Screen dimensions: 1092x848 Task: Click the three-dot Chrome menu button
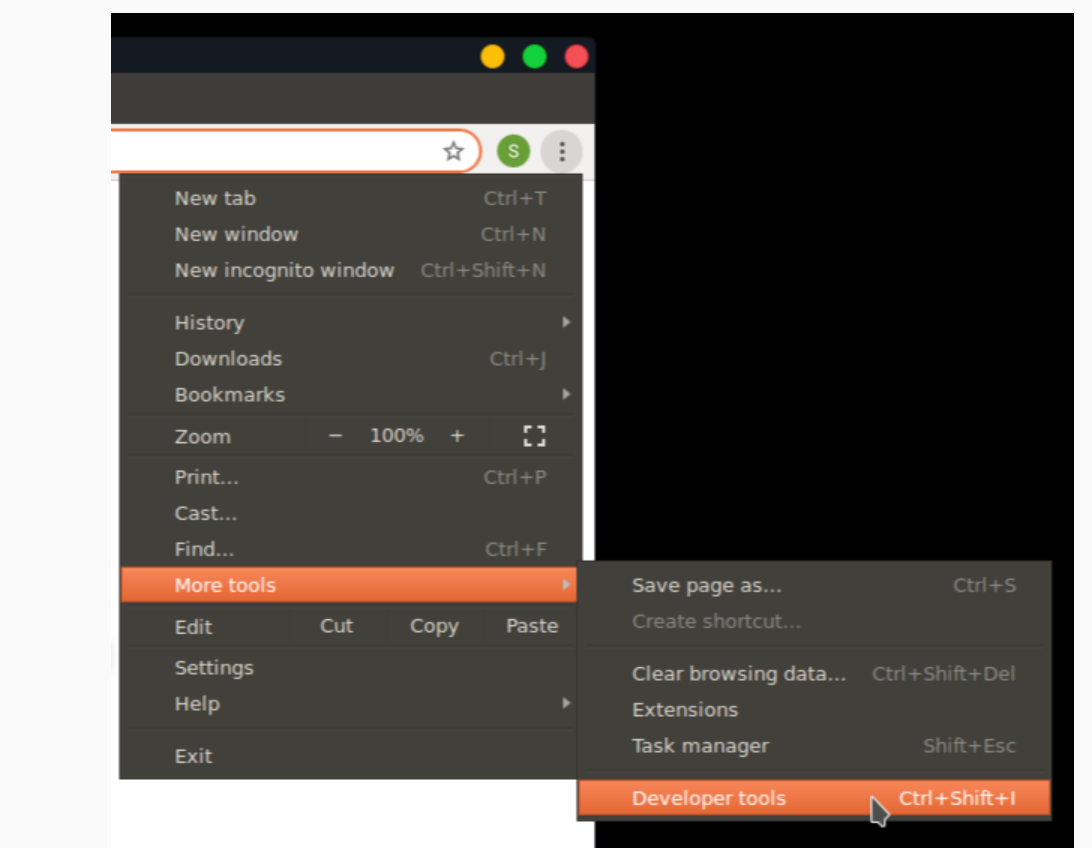pyautogui.click(x=562, y=151)
